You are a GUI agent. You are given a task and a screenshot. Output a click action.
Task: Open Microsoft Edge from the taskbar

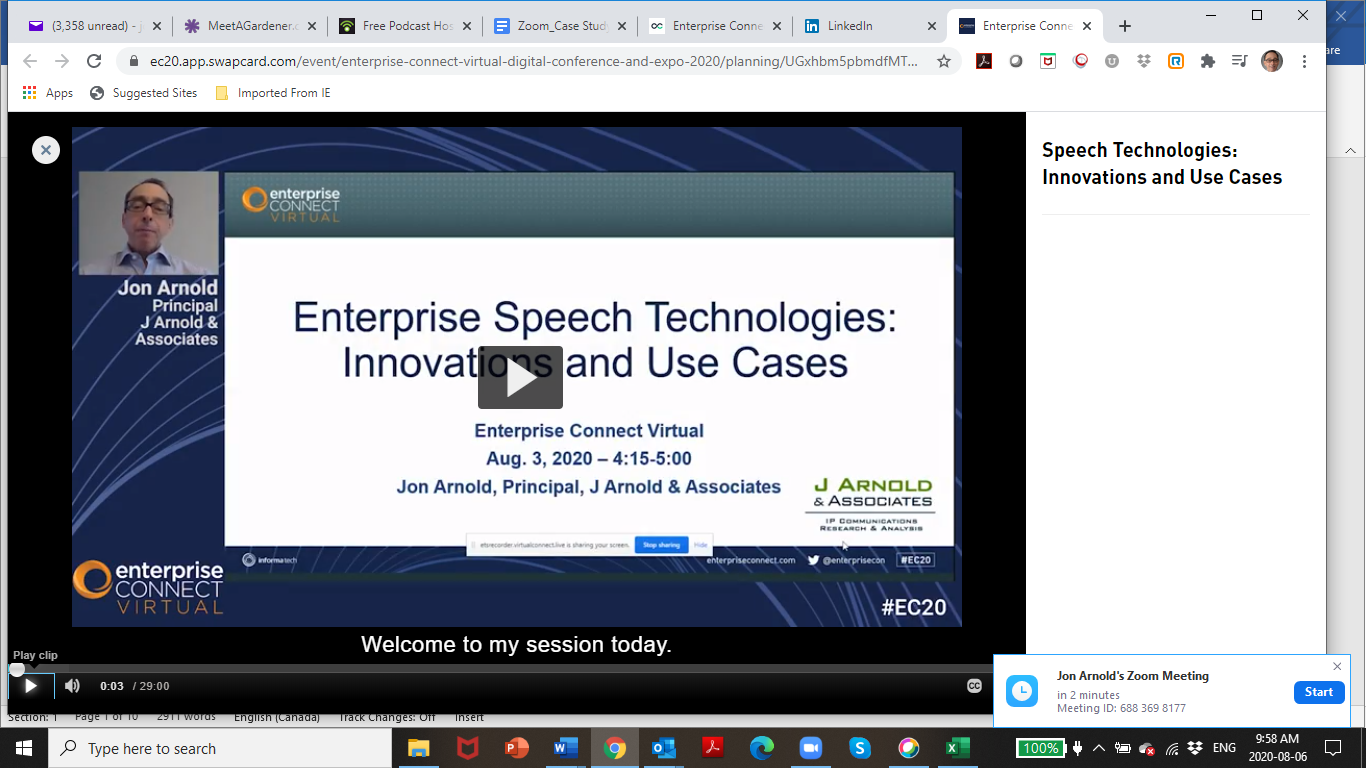[x=761, y=748]
